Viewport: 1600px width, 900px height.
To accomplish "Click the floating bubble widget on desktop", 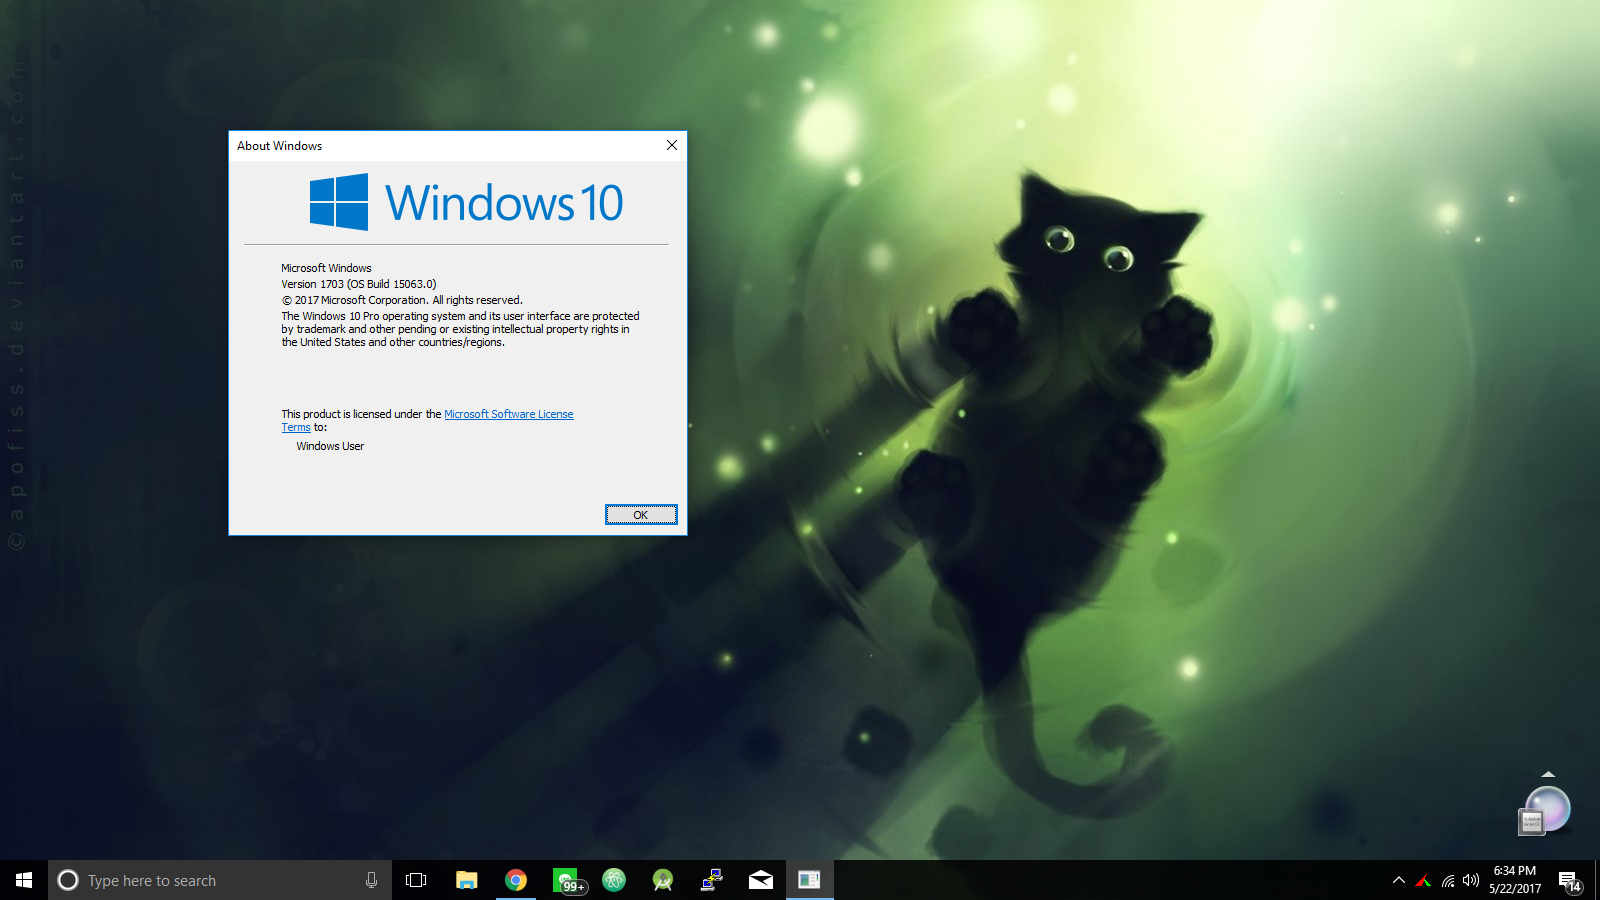I will (1546, 810).
